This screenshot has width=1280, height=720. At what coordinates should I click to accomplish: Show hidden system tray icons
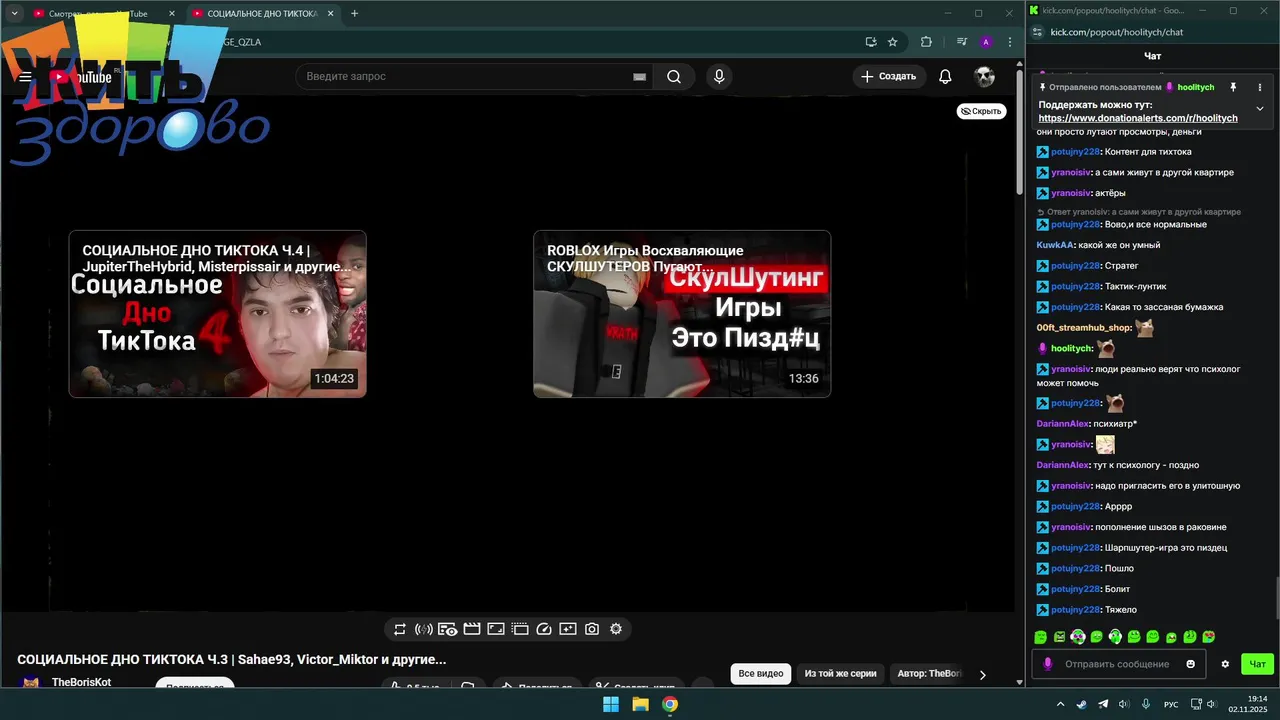click(x=1060, y=705)
